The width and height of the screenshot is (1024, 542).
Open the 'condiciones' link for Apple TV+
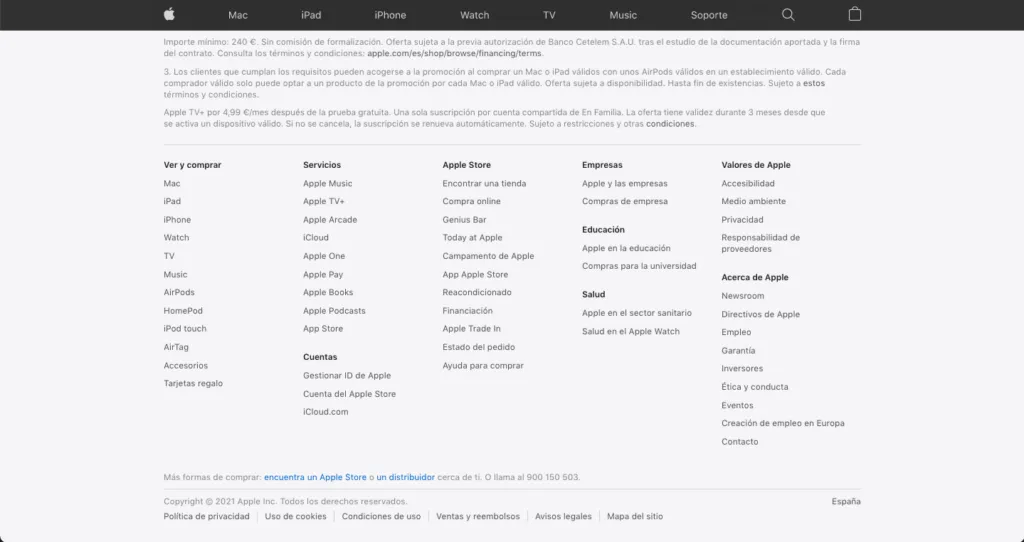pos(670,124)
